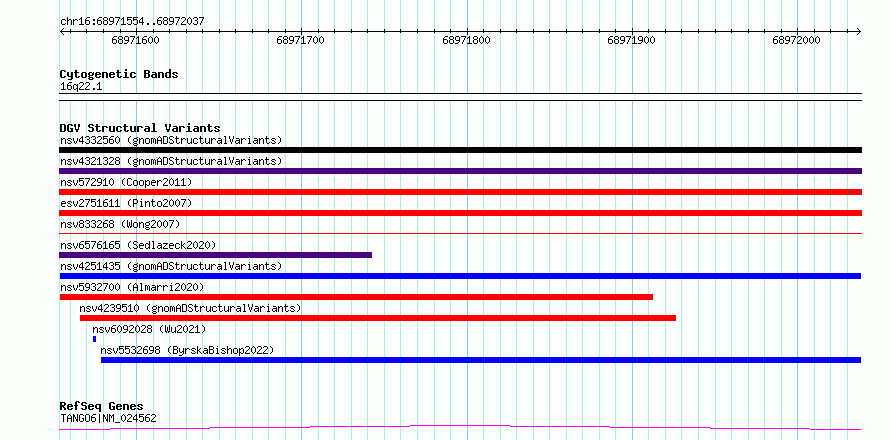
Task: Click the DGV Structural Variants track title
Action: [140, 128]
